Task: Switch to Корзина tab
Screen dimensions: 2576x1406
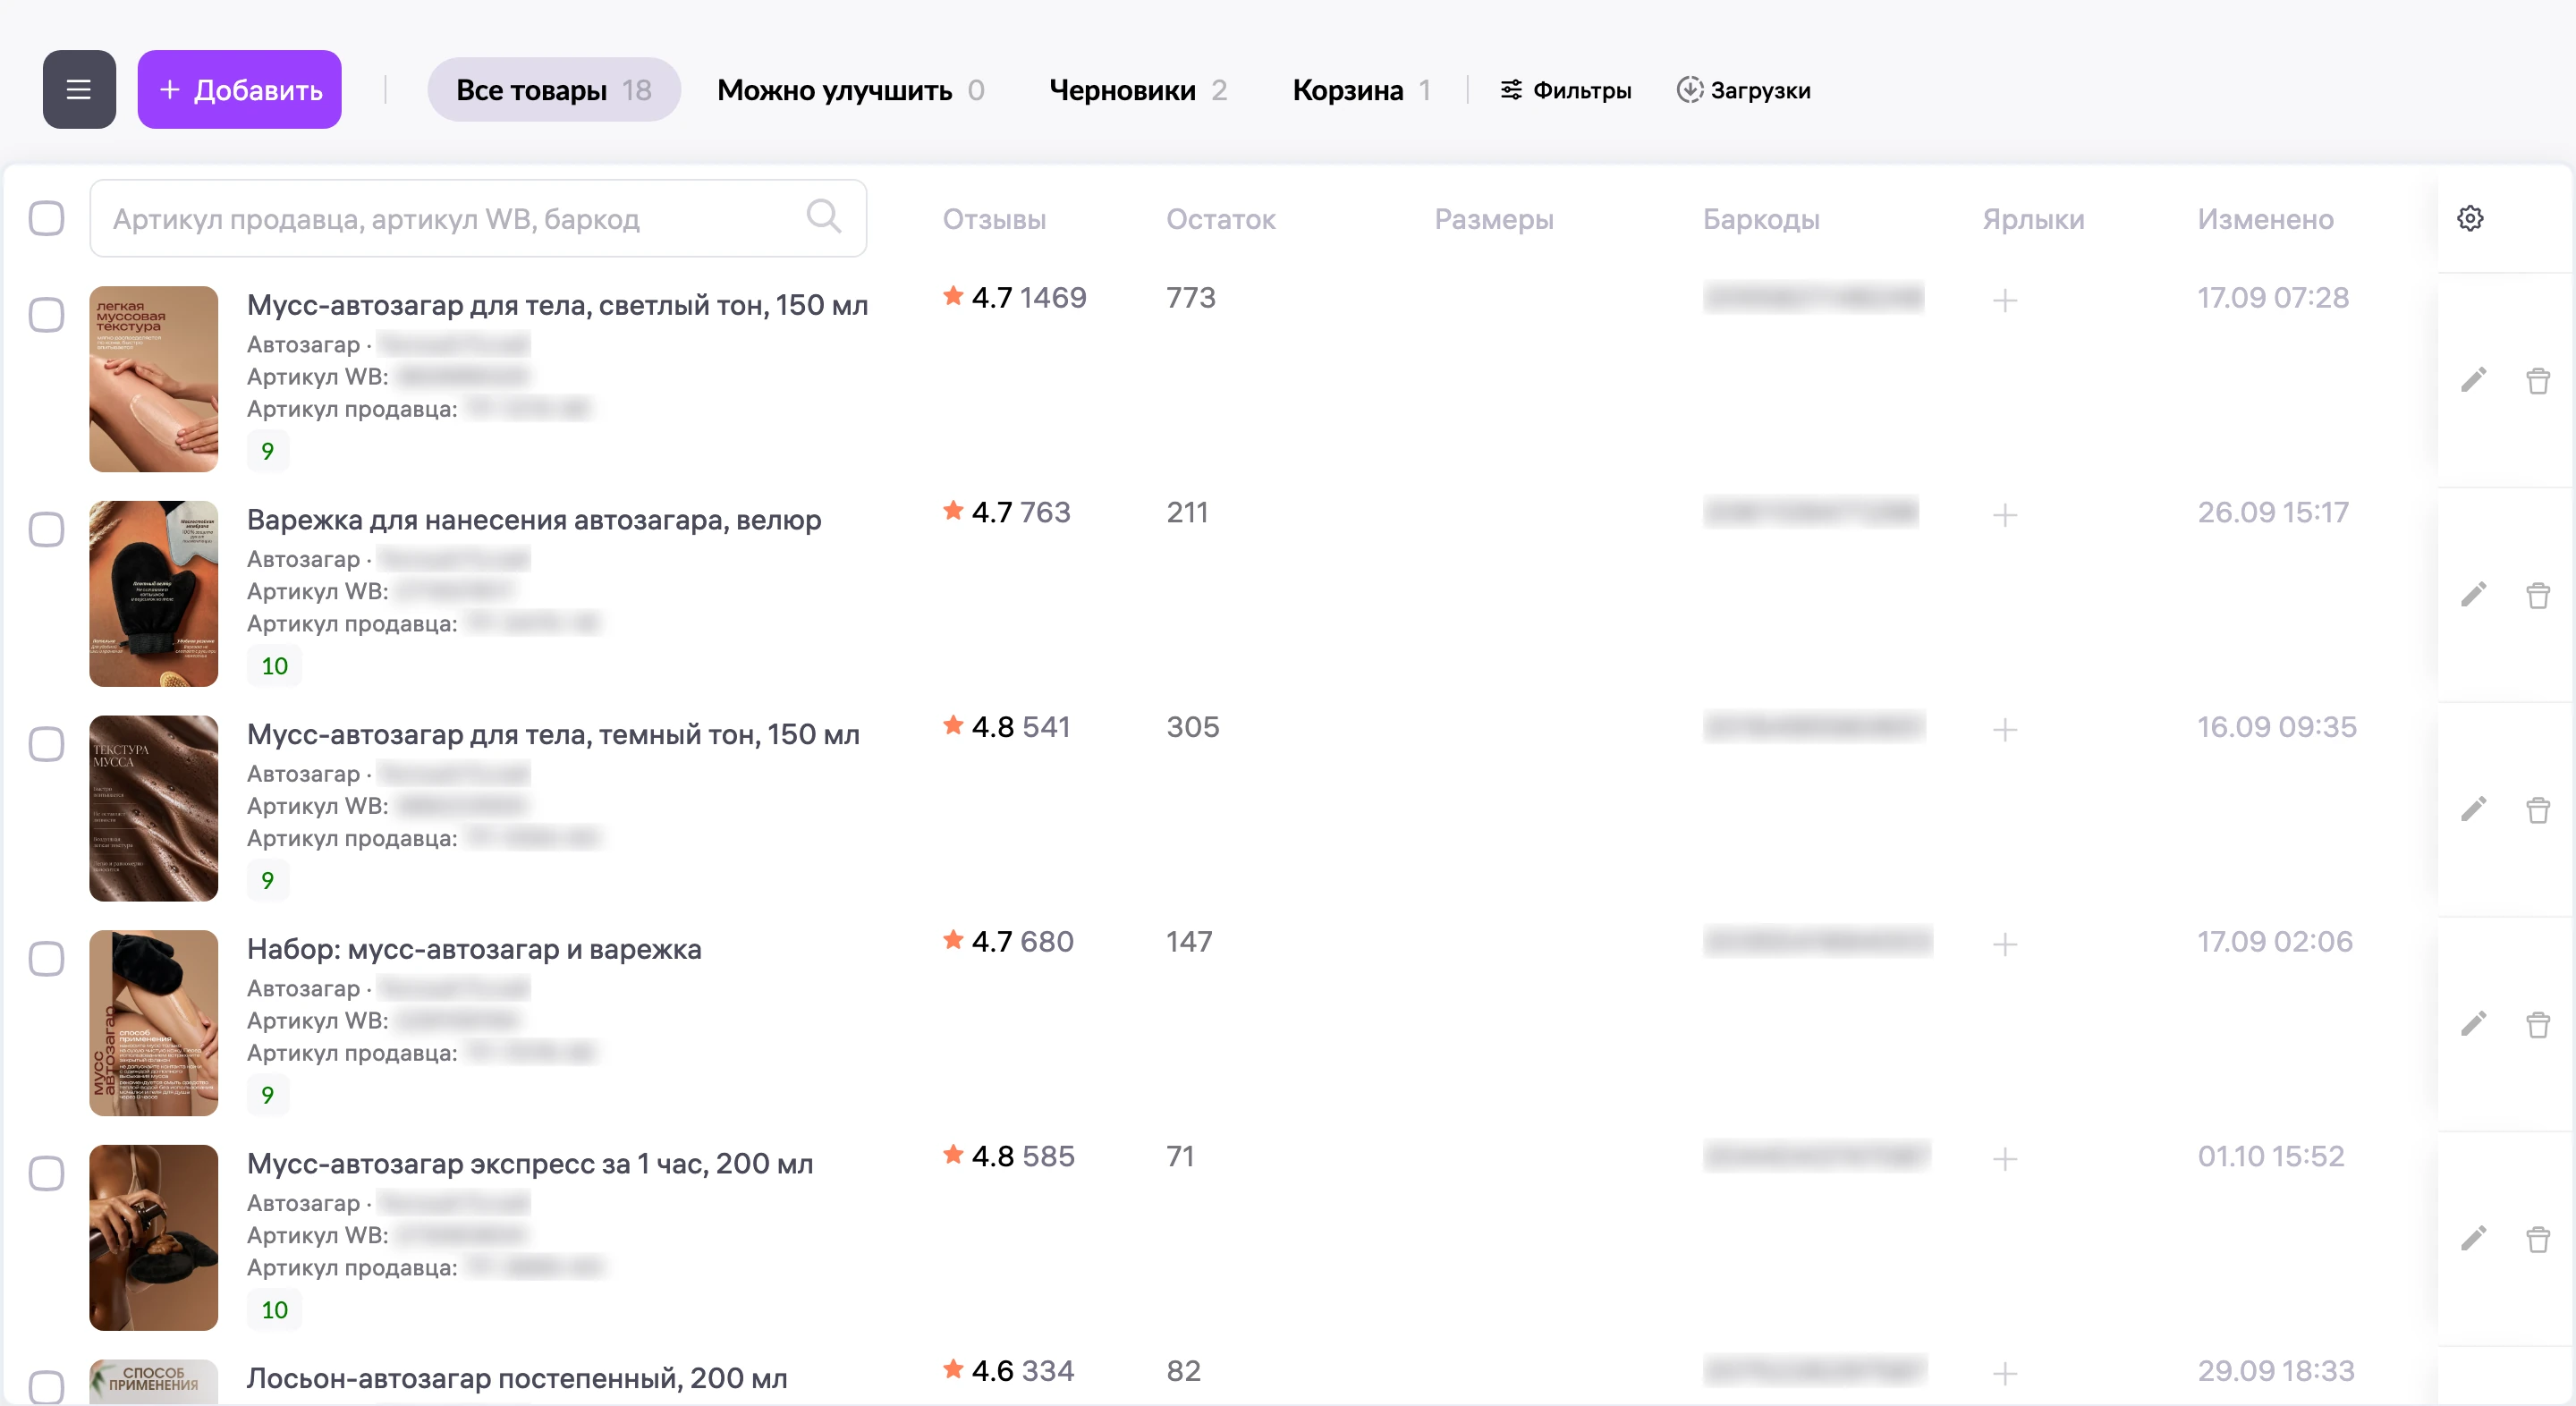Action: click(1362, 90)
